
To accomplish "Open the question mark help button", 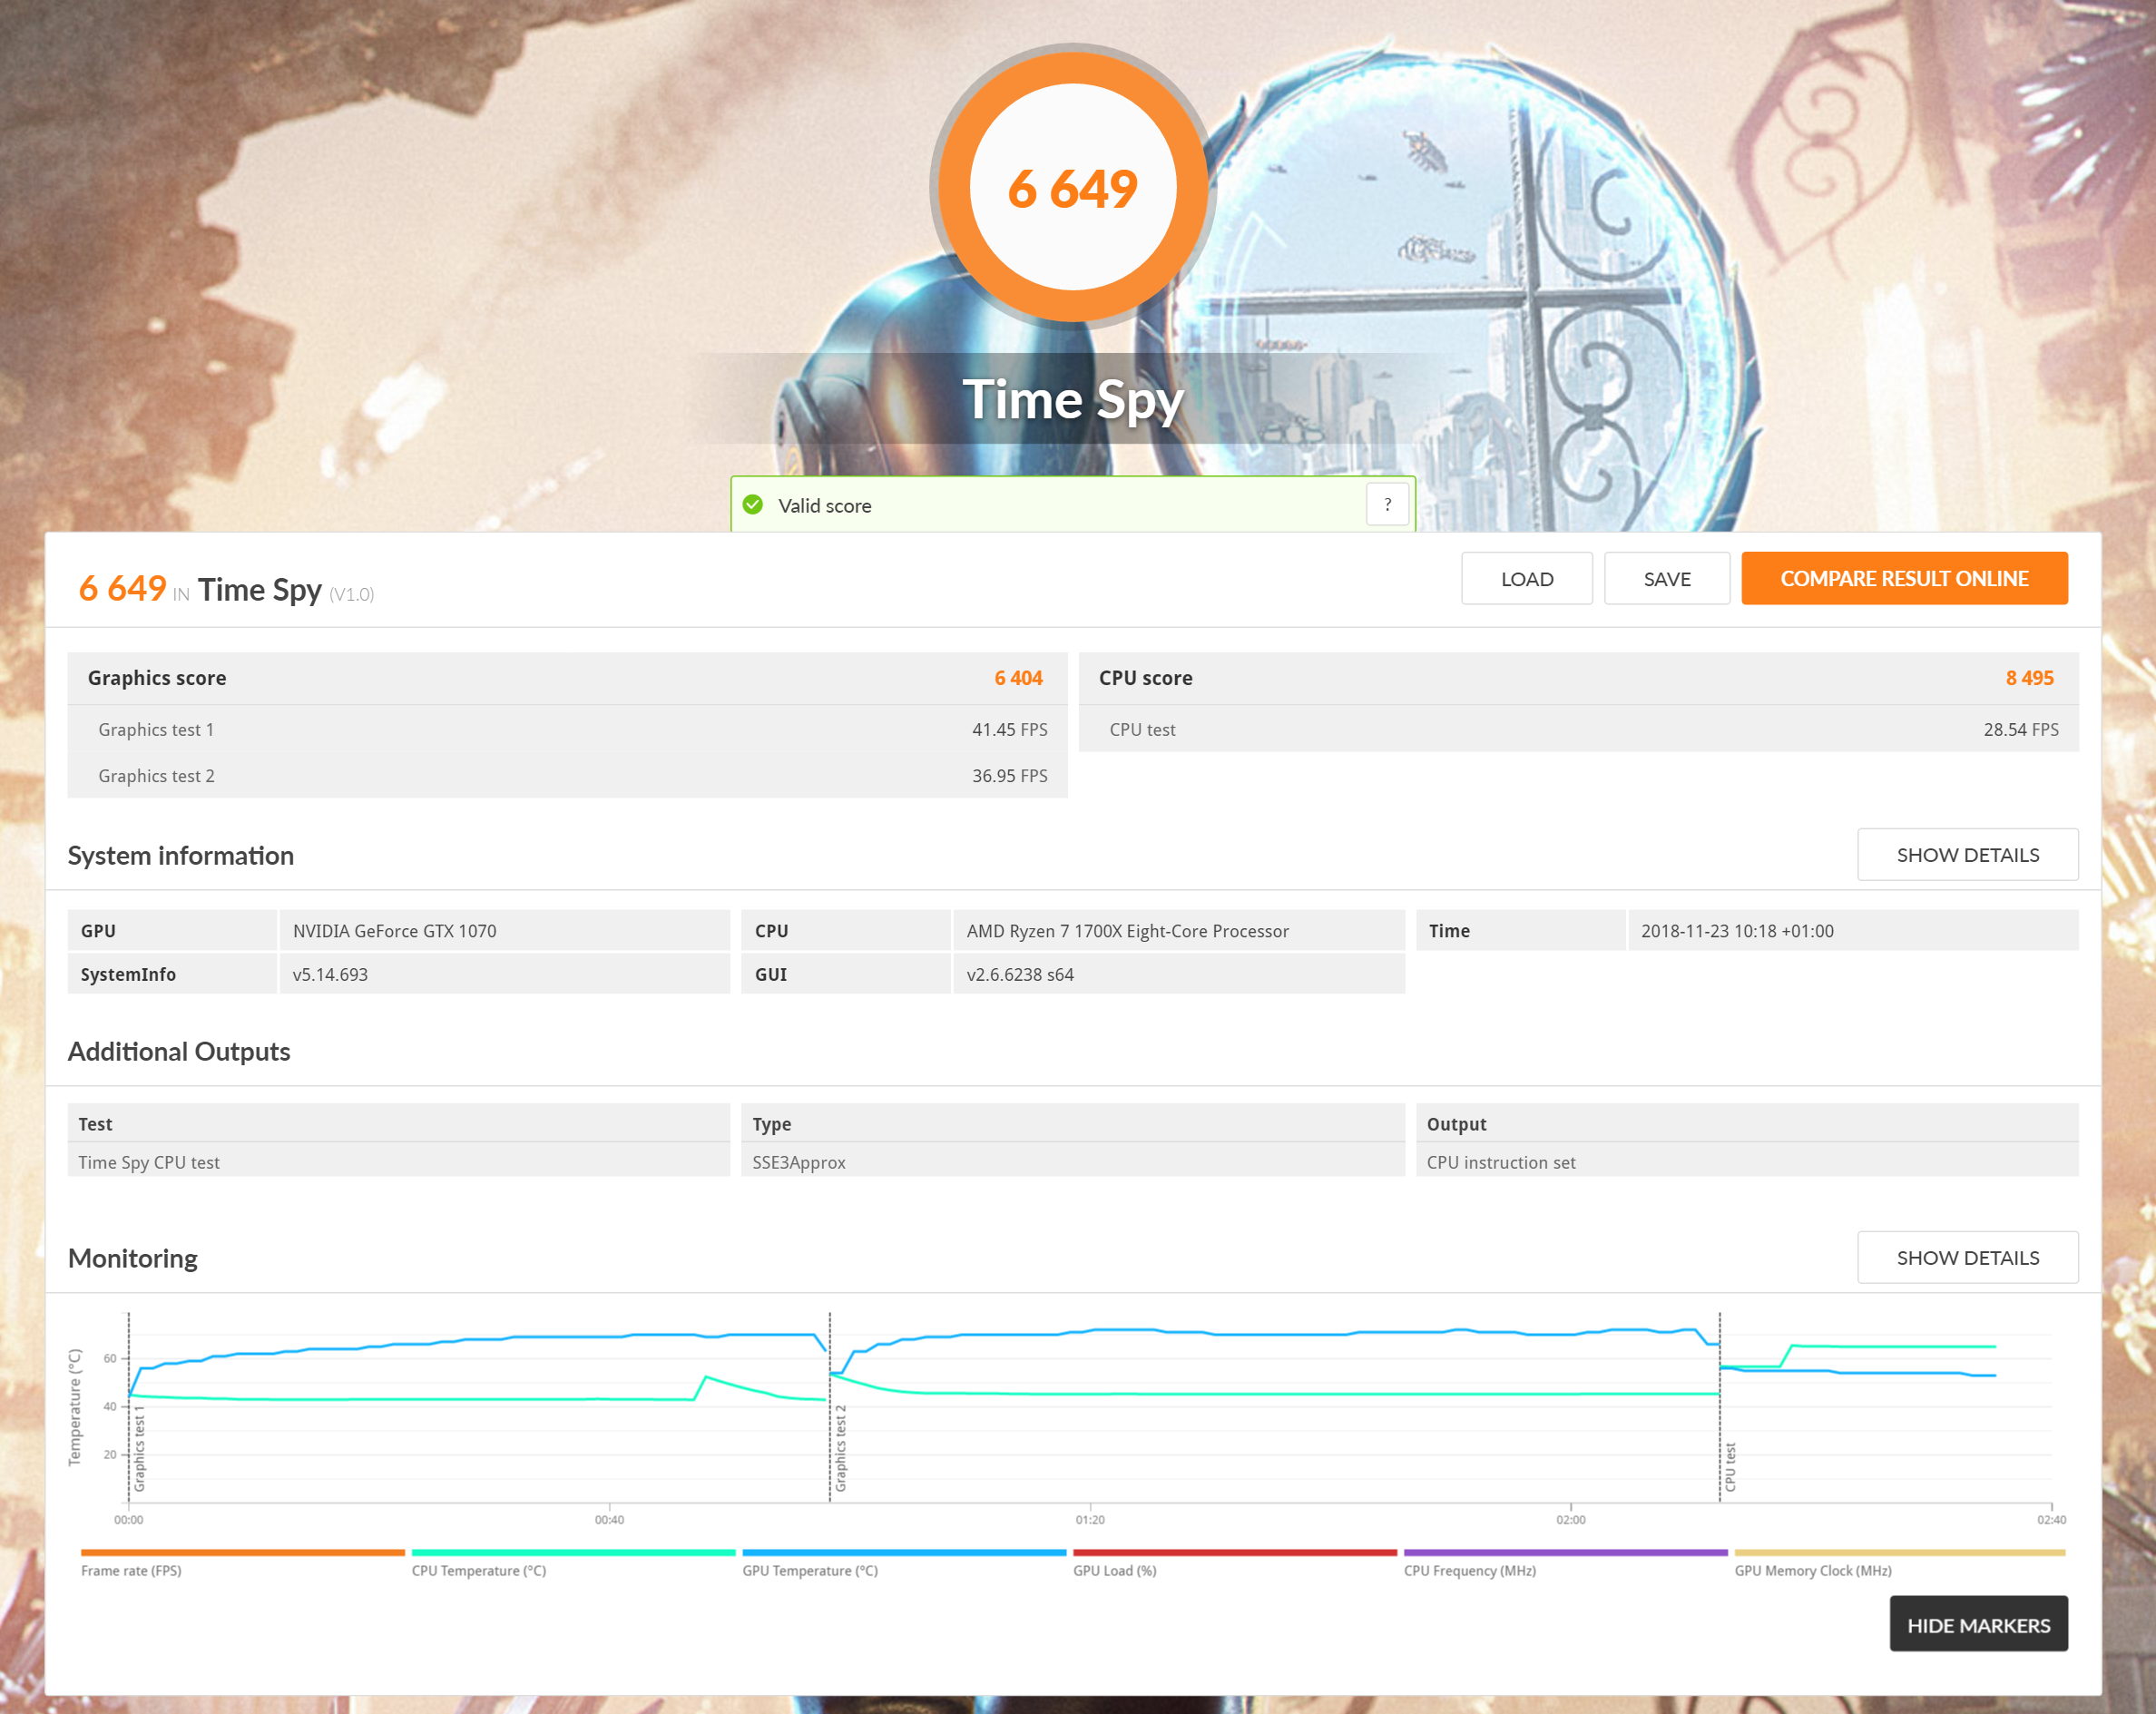I will click(1387, 505).
